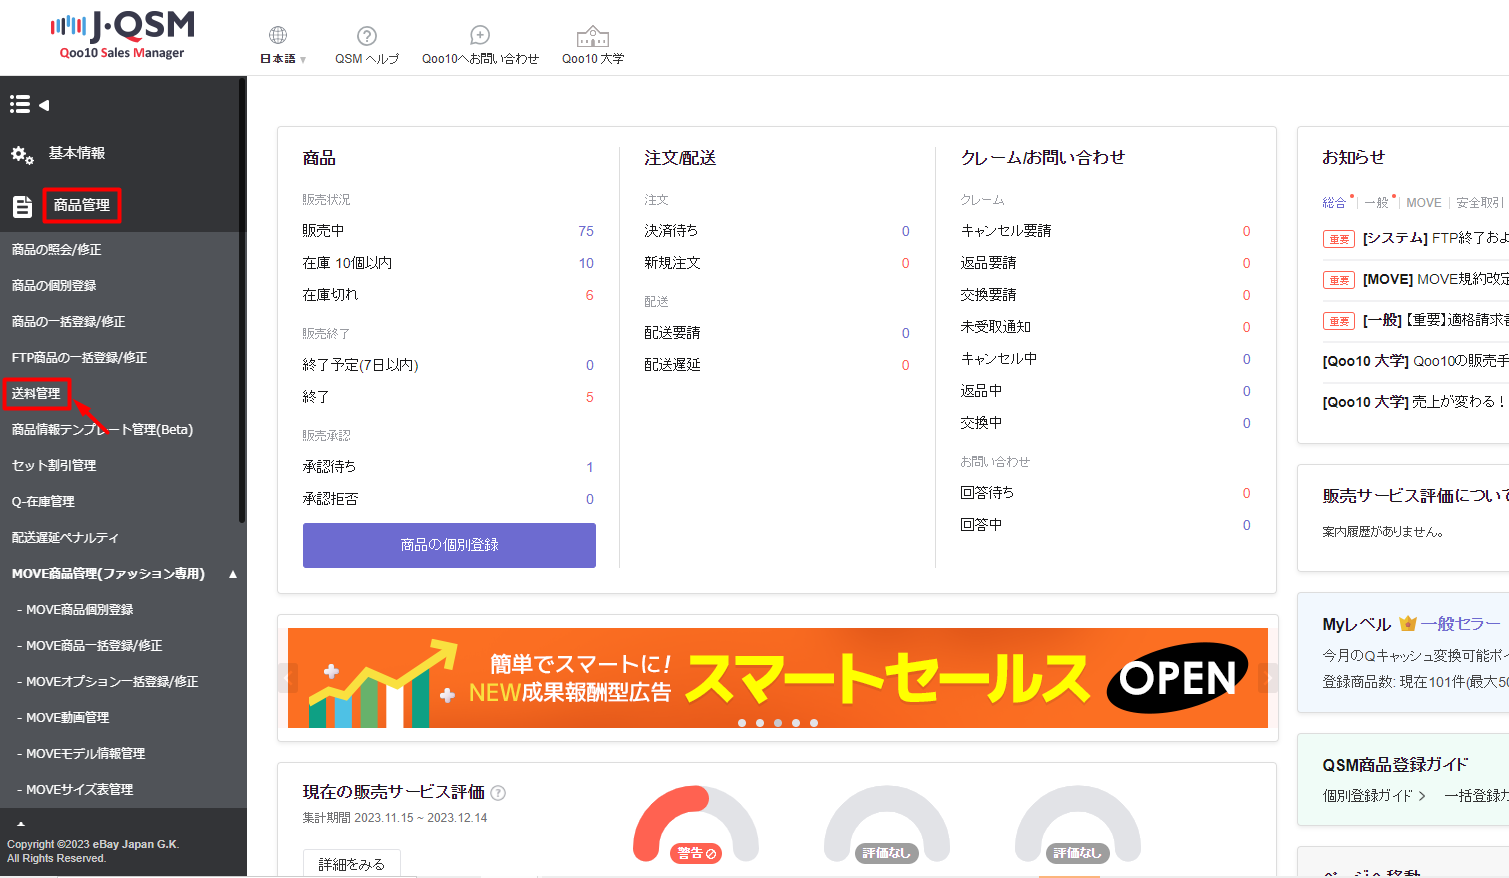Image resolution: width=1509 pixels, height=878 pixels.
Task: Open セット割引管理
Action: tap(54, 466)
